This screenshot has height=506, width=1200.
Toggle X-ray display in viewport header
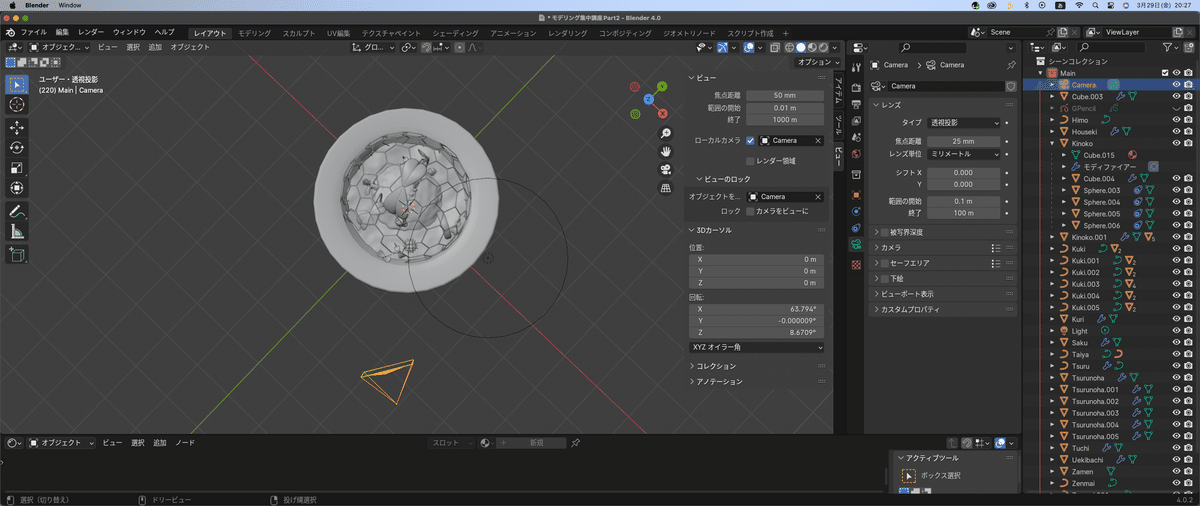[774, 47]
